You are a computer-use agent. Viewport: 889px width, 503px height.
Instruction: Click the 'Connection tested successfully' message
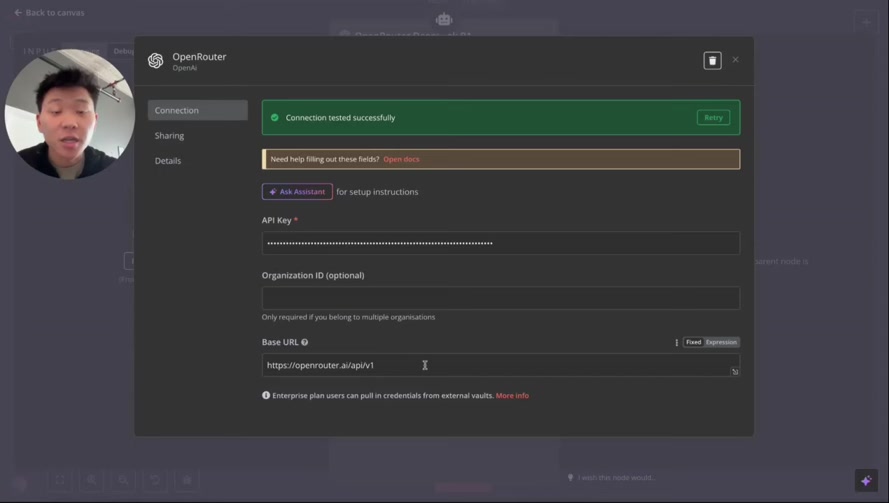click(340, 118)
